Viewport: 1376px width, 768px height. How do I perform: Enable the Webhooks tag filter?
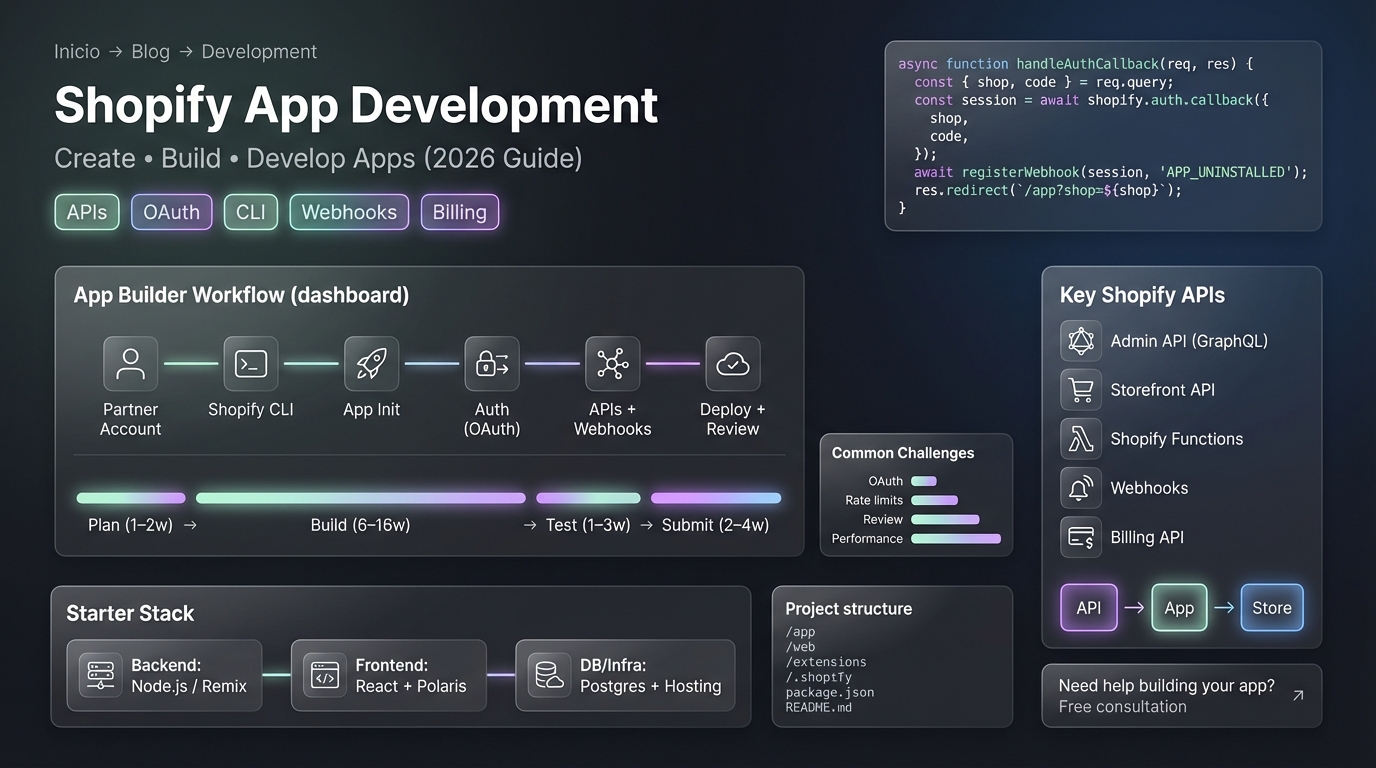point(349,212)
